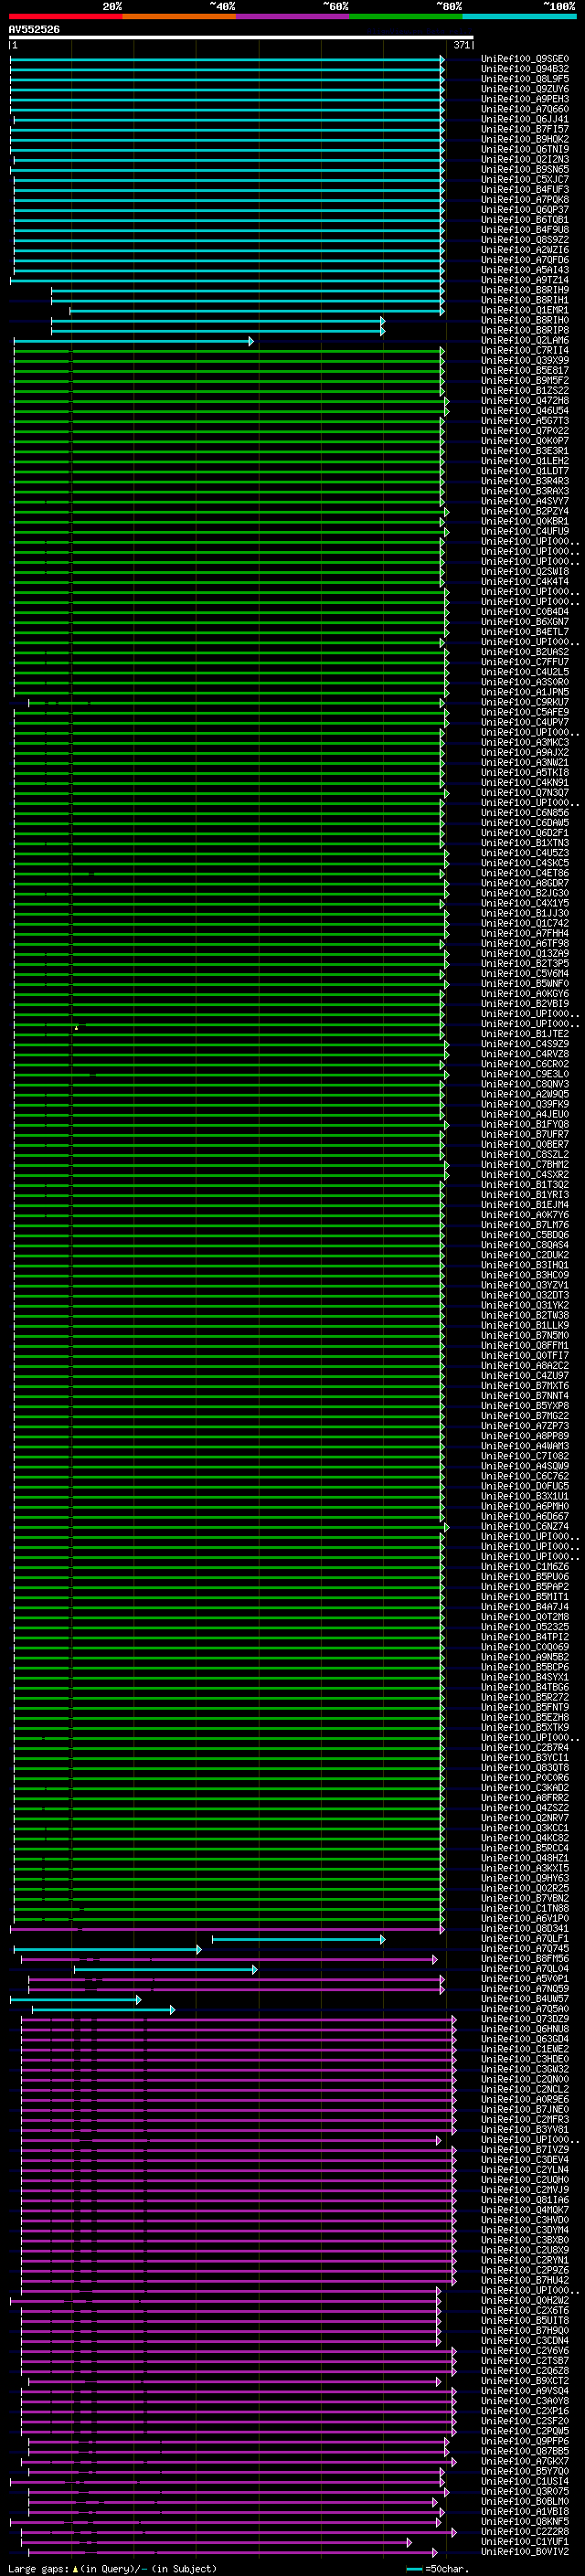
Task: Select the UniRef100_Q2LAM6 label
Action: point(525,341)
